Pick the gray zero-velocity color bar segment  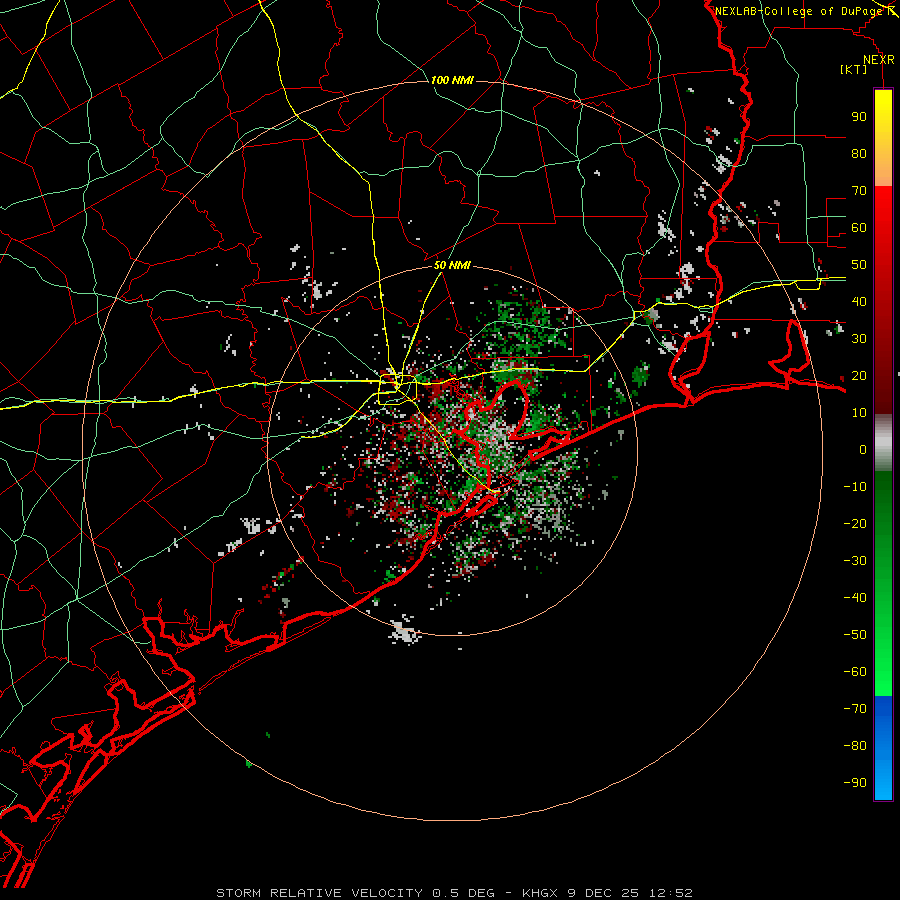point(883,442)
